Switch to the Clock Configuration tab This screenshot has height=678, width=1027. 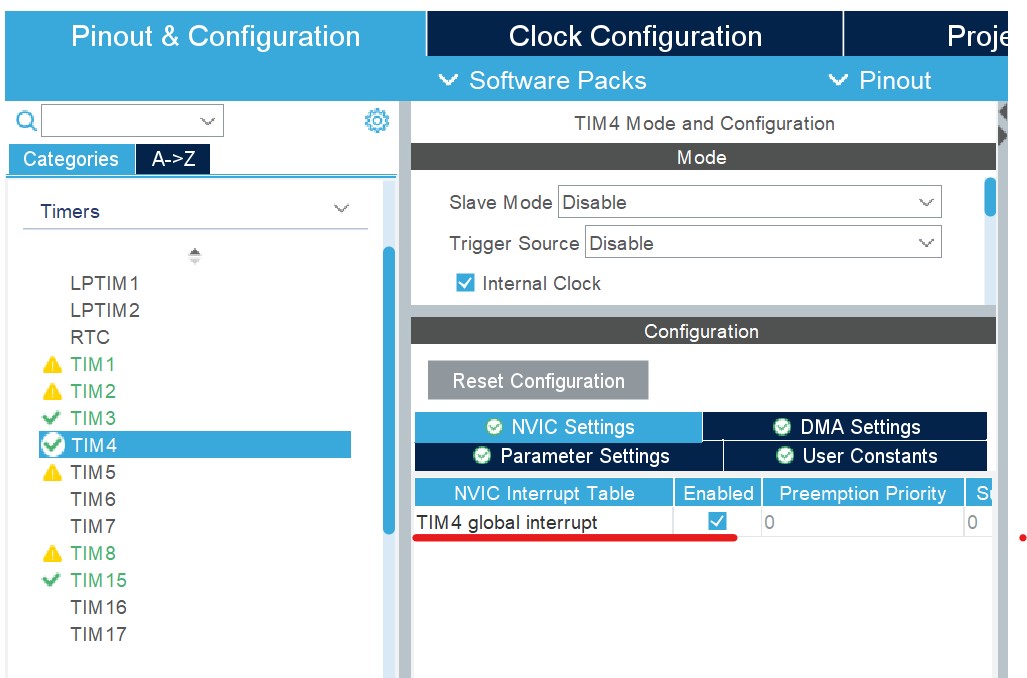click(635, 35)
